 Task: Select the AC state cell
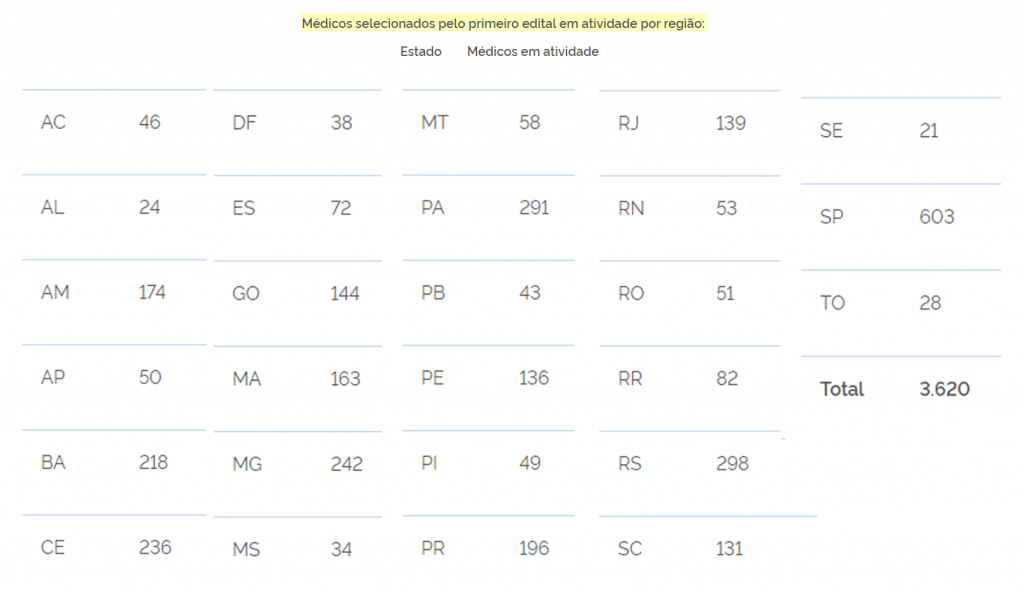pos(53,123)
